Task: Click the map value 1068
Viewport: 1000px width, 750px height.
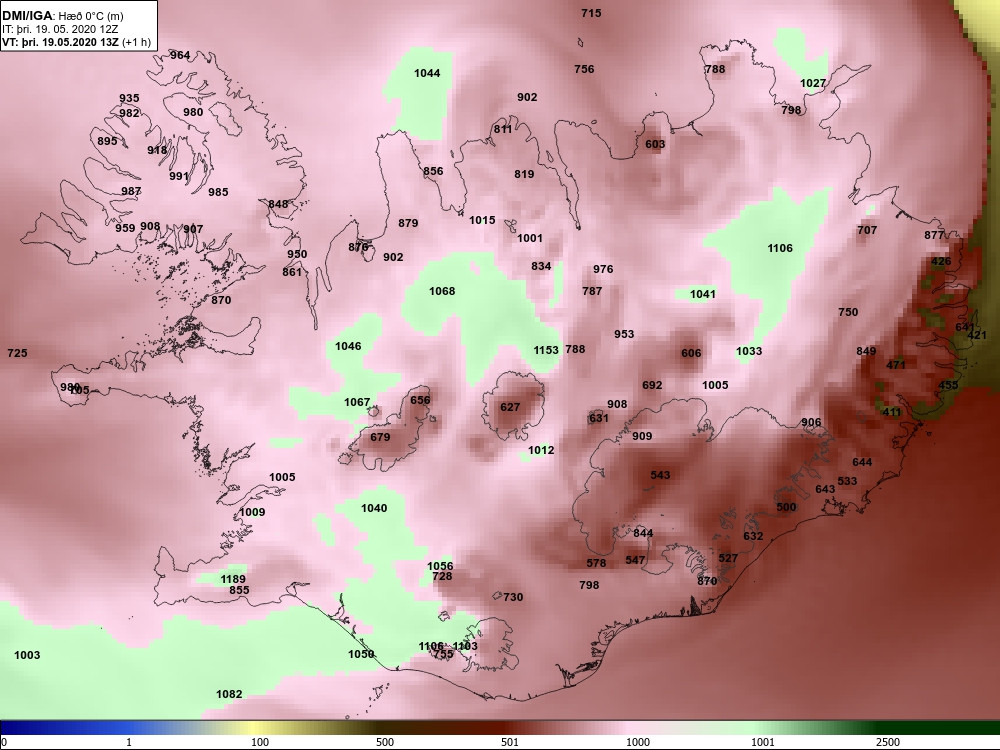Action: 442,291
